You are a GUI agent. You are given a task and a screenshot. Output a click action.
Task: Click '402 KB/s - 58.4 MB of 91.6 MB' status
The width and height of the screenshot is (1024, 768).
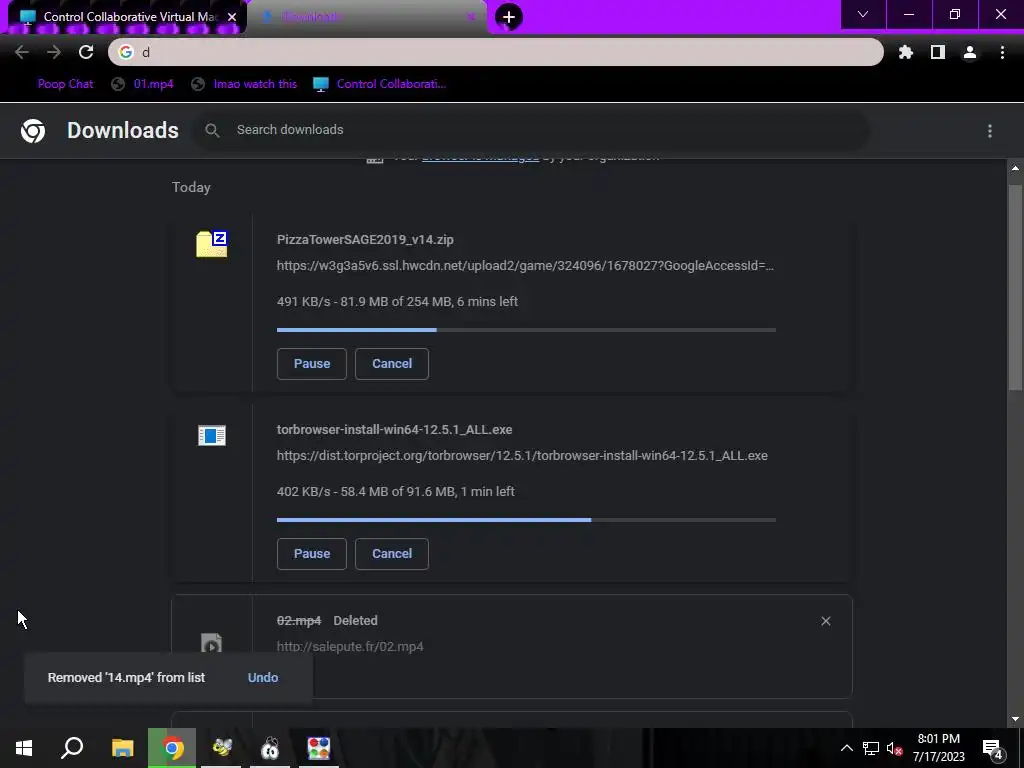(x=396, y=492)
